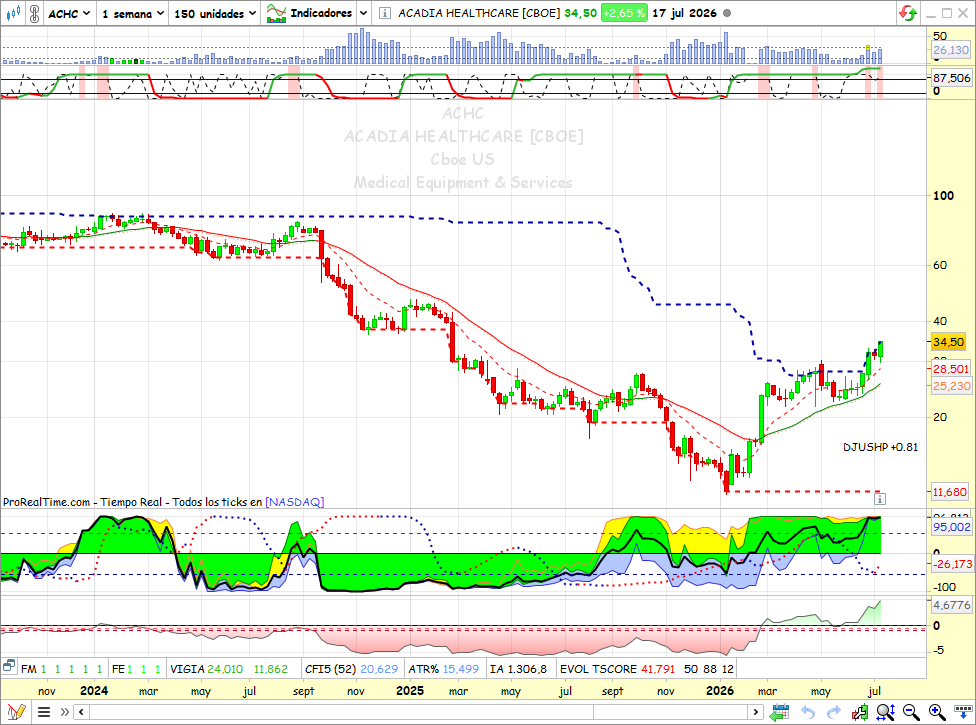Click the 2024 label on the time axis
The width and height of the screenshot is (976, 725).
pyautogui.click(x=94, y=691)
